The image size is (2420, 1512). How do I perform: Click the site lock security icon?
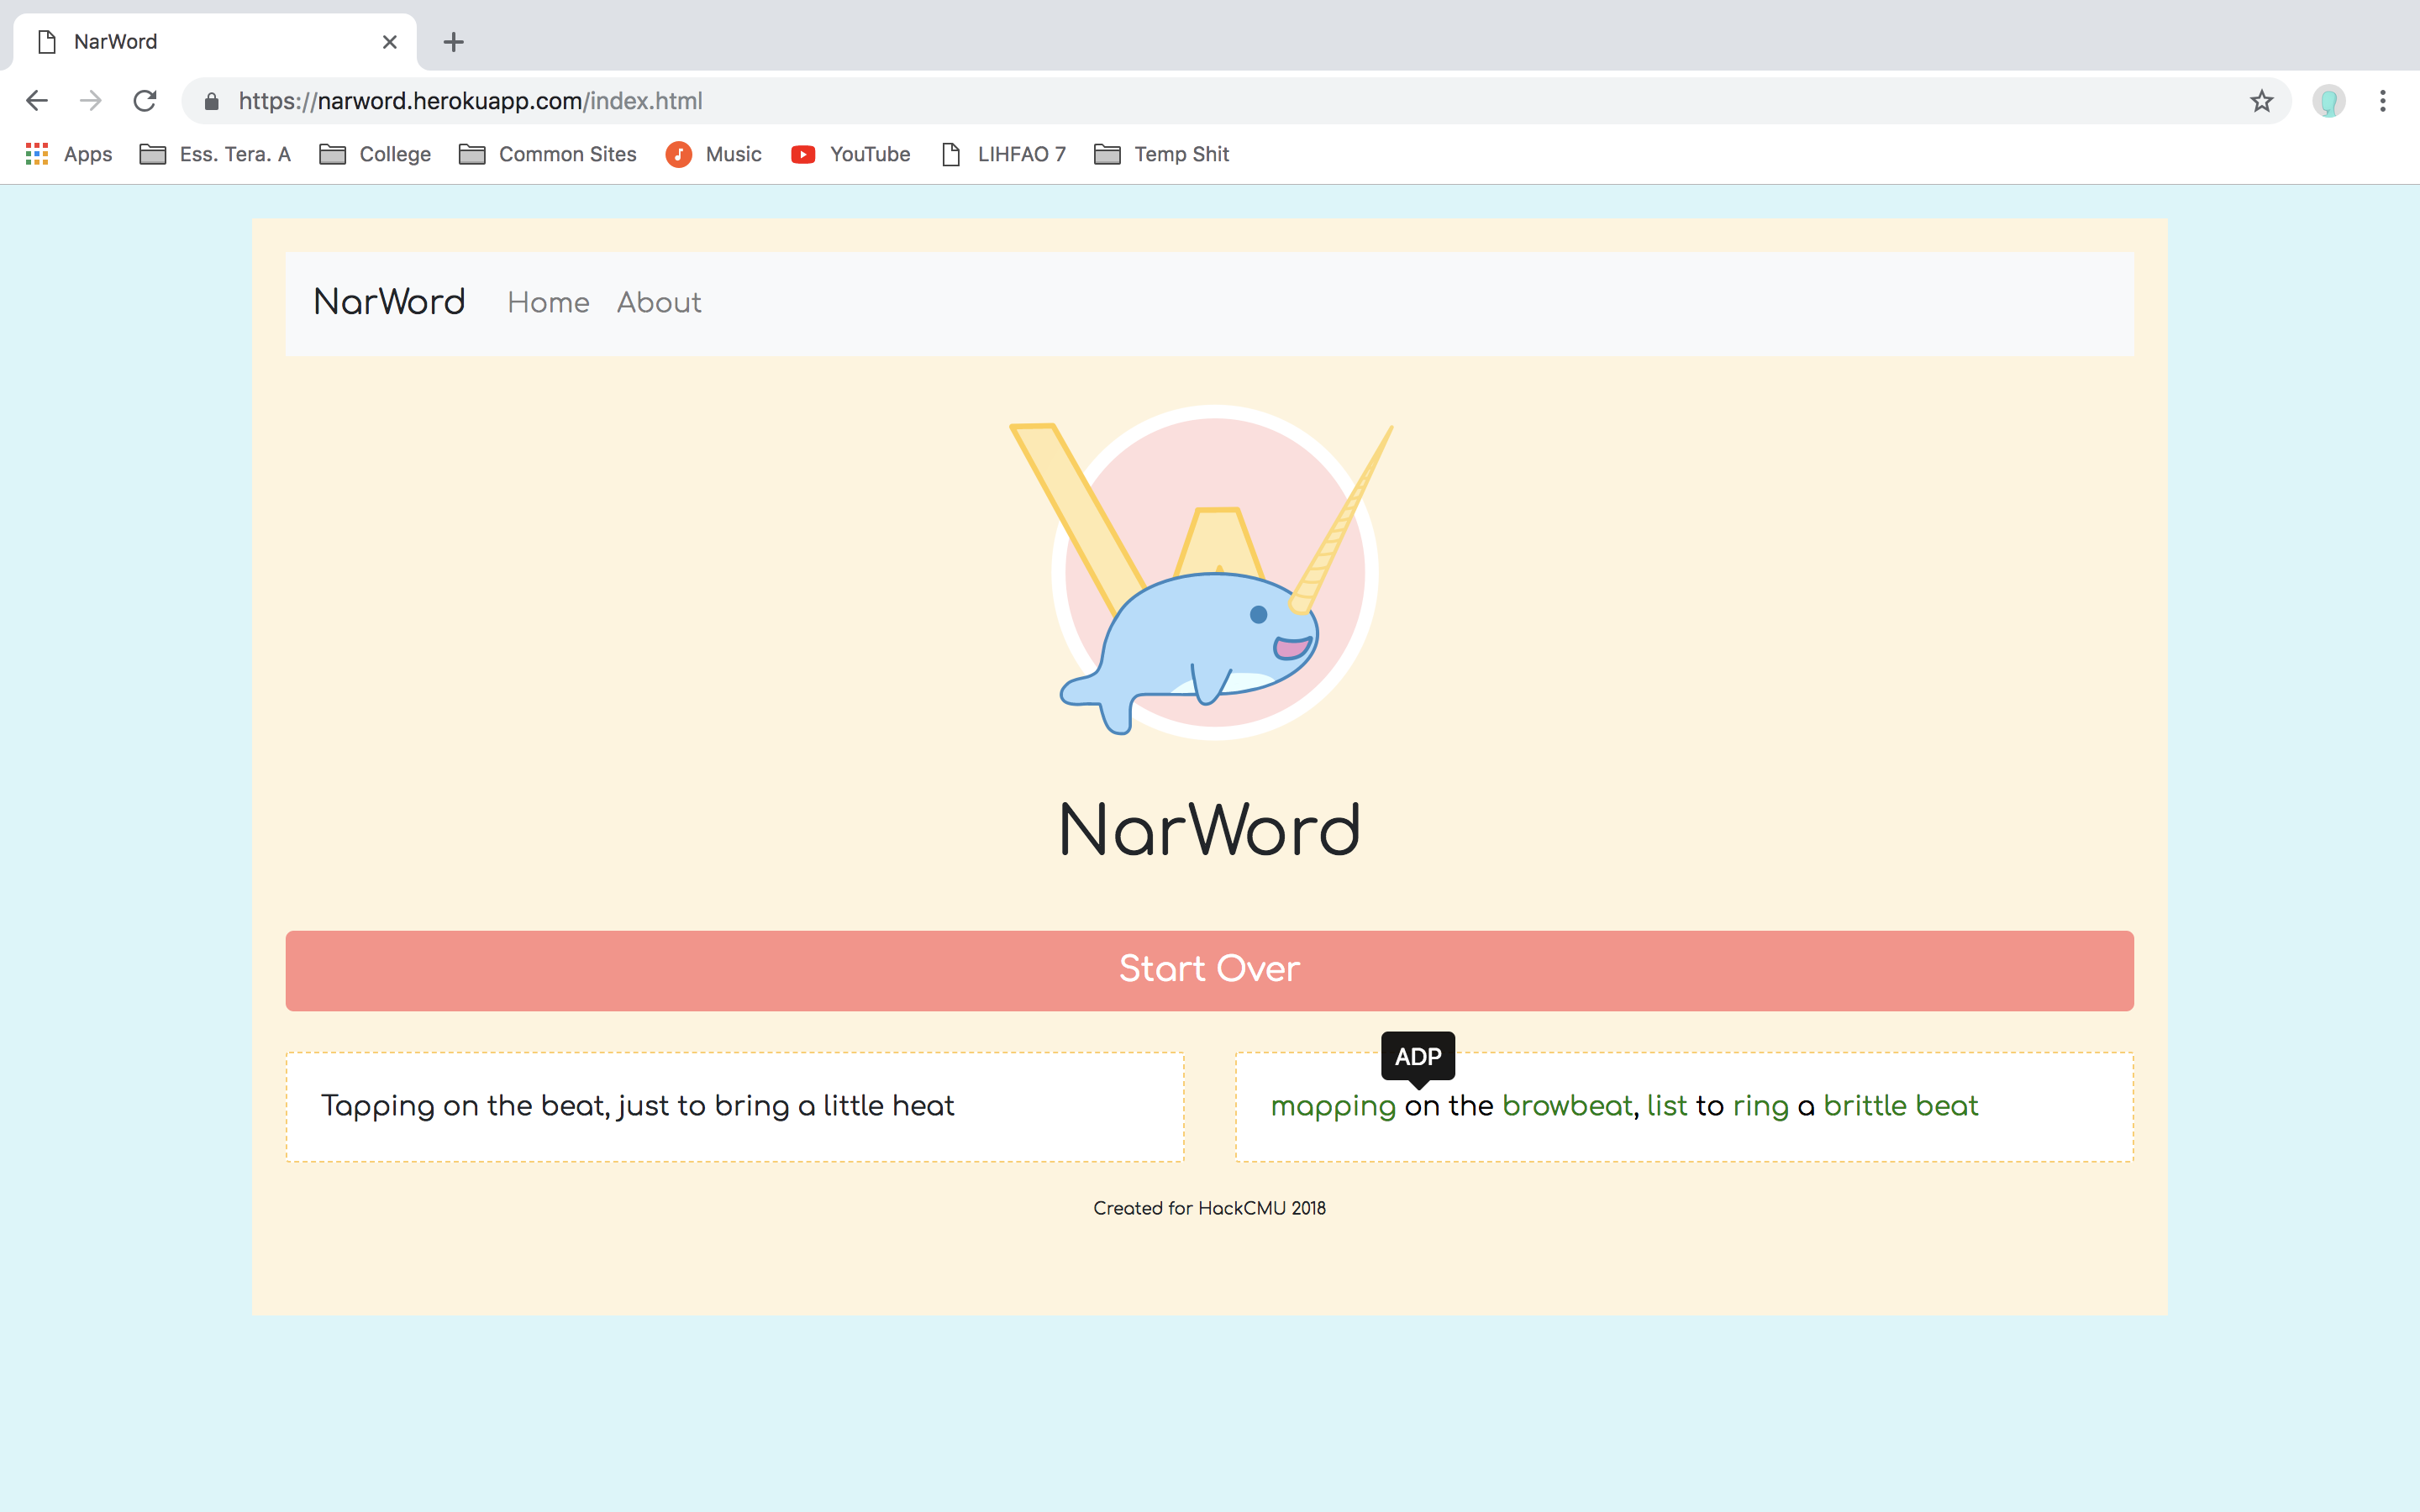pos(211,101)
